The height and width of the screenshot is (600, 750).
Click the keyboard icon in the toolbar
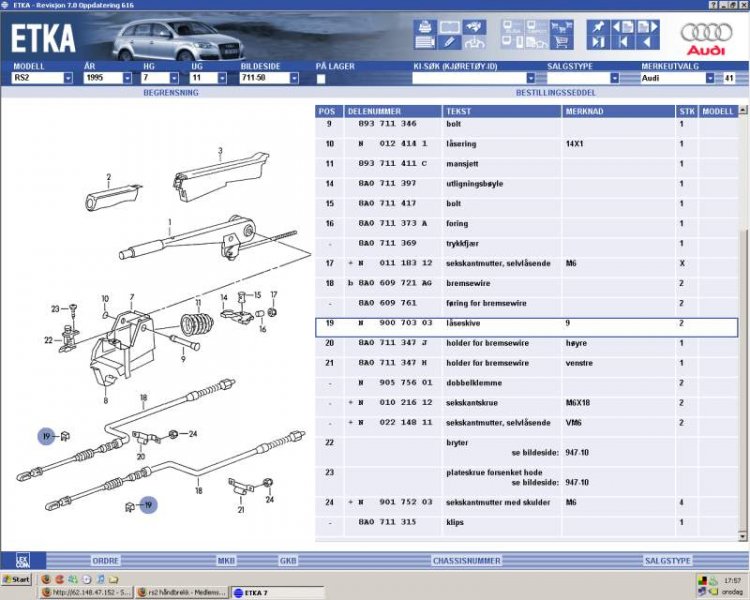coord(424,42)
